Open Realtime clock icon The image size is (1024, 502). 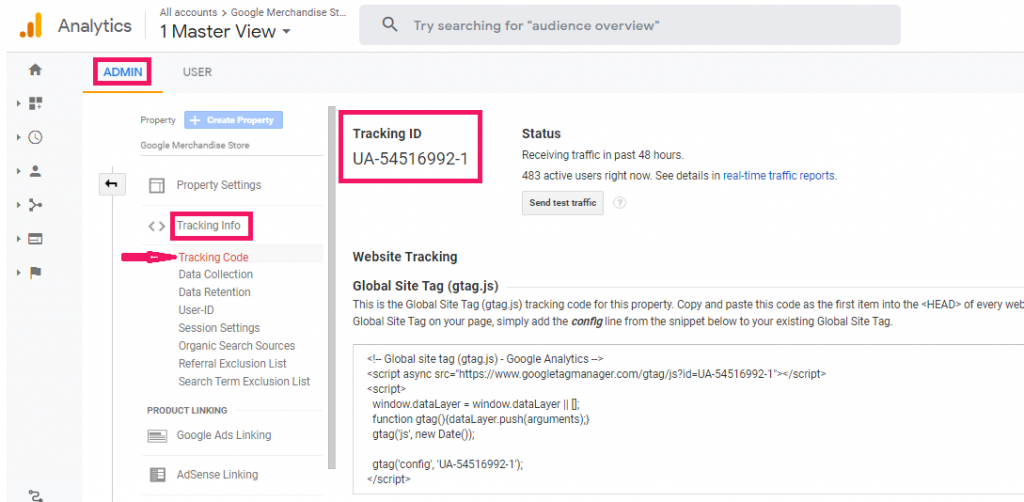[35, 137]
